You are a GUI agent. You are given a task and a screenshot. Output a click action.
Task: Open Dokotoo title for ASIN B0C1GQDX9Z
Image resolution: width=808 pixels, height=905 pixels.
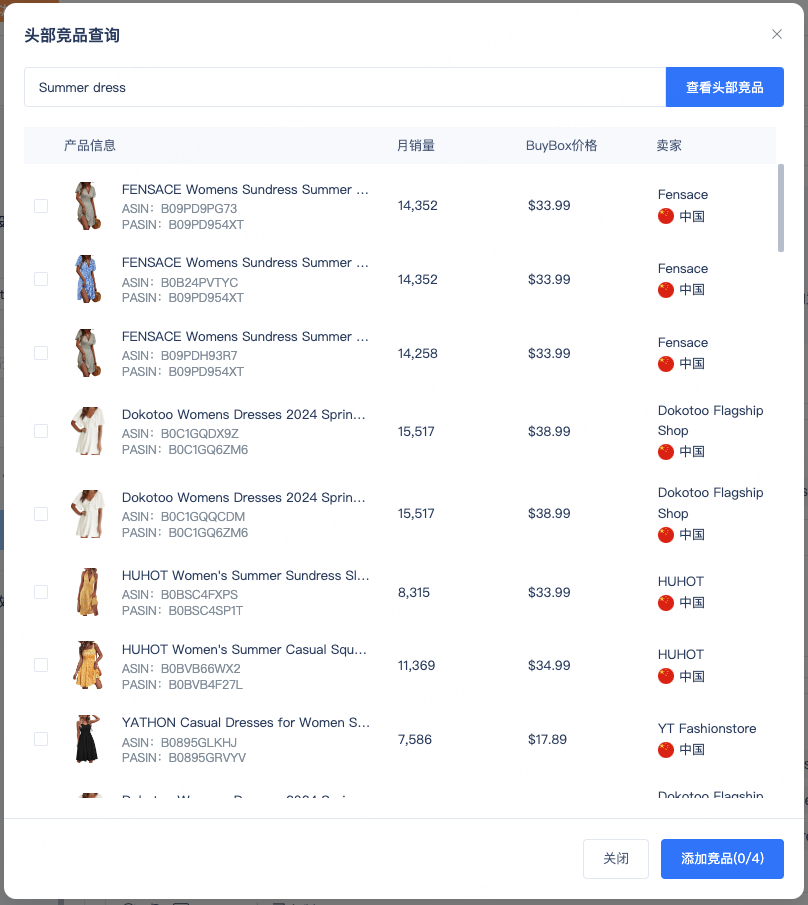click(x=244, y=414)
